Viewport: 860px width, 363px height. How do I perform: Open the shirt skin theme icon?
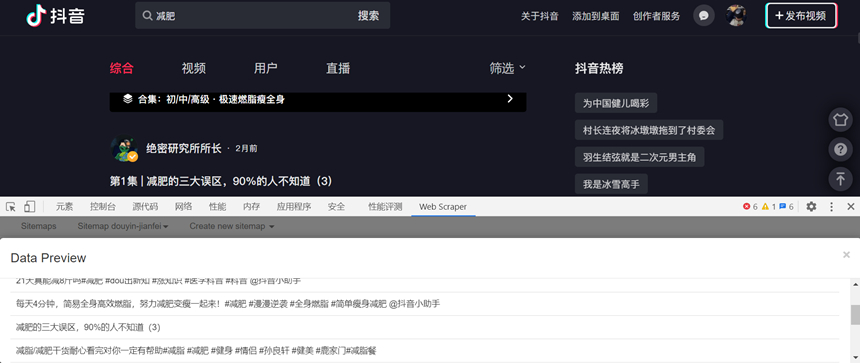[840, 120]
